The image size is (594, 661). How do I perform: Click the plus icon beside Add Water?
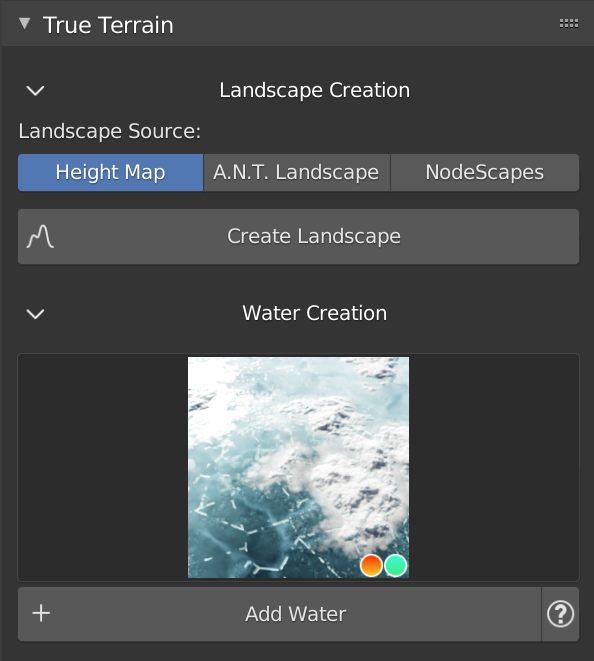41,613
